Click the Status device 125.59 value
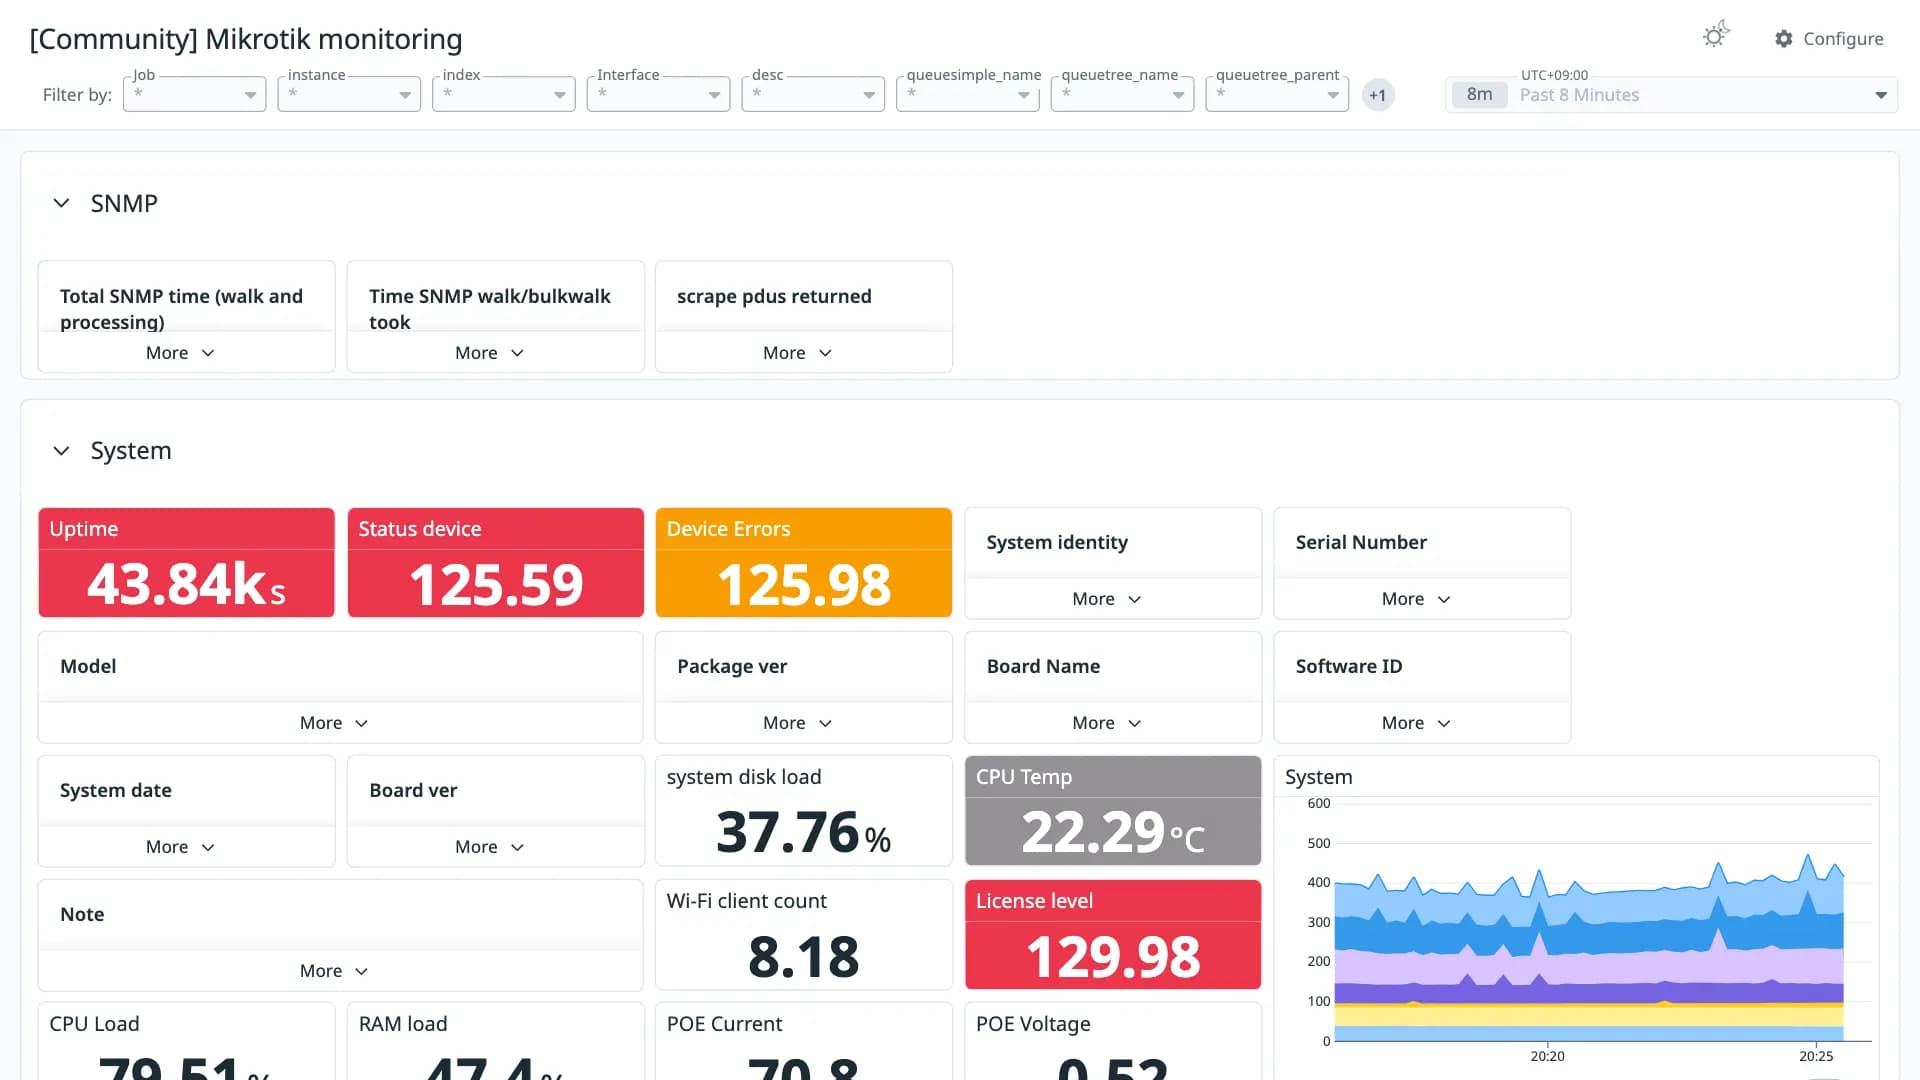This screenshot has width=1920, height=1080. (x=496, y=585)
